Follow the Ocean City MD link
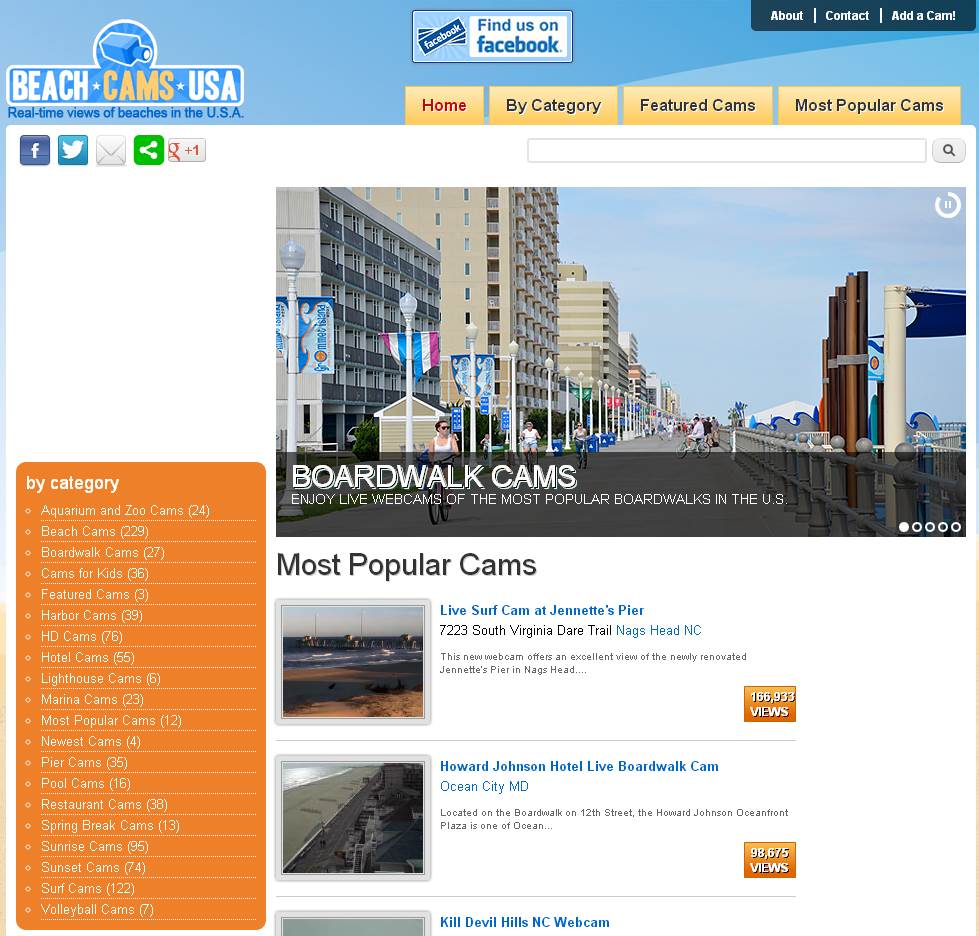 point(485,787)
